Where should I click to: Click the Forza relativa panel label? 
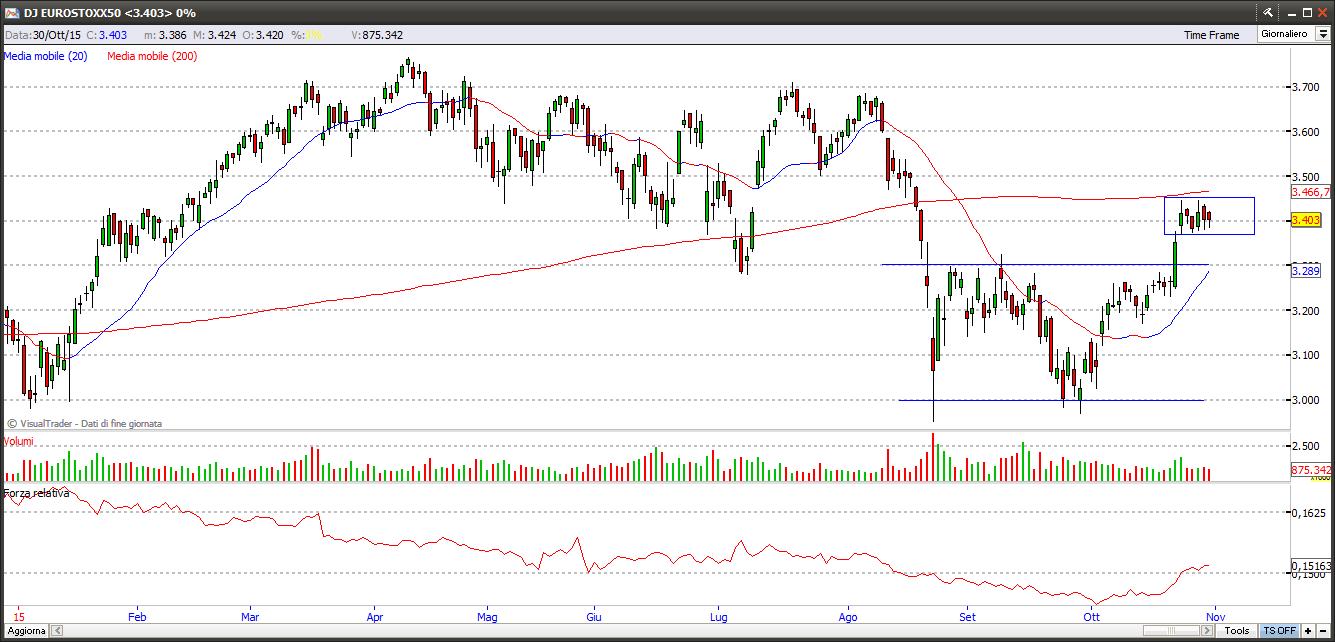tap(37, 493)
